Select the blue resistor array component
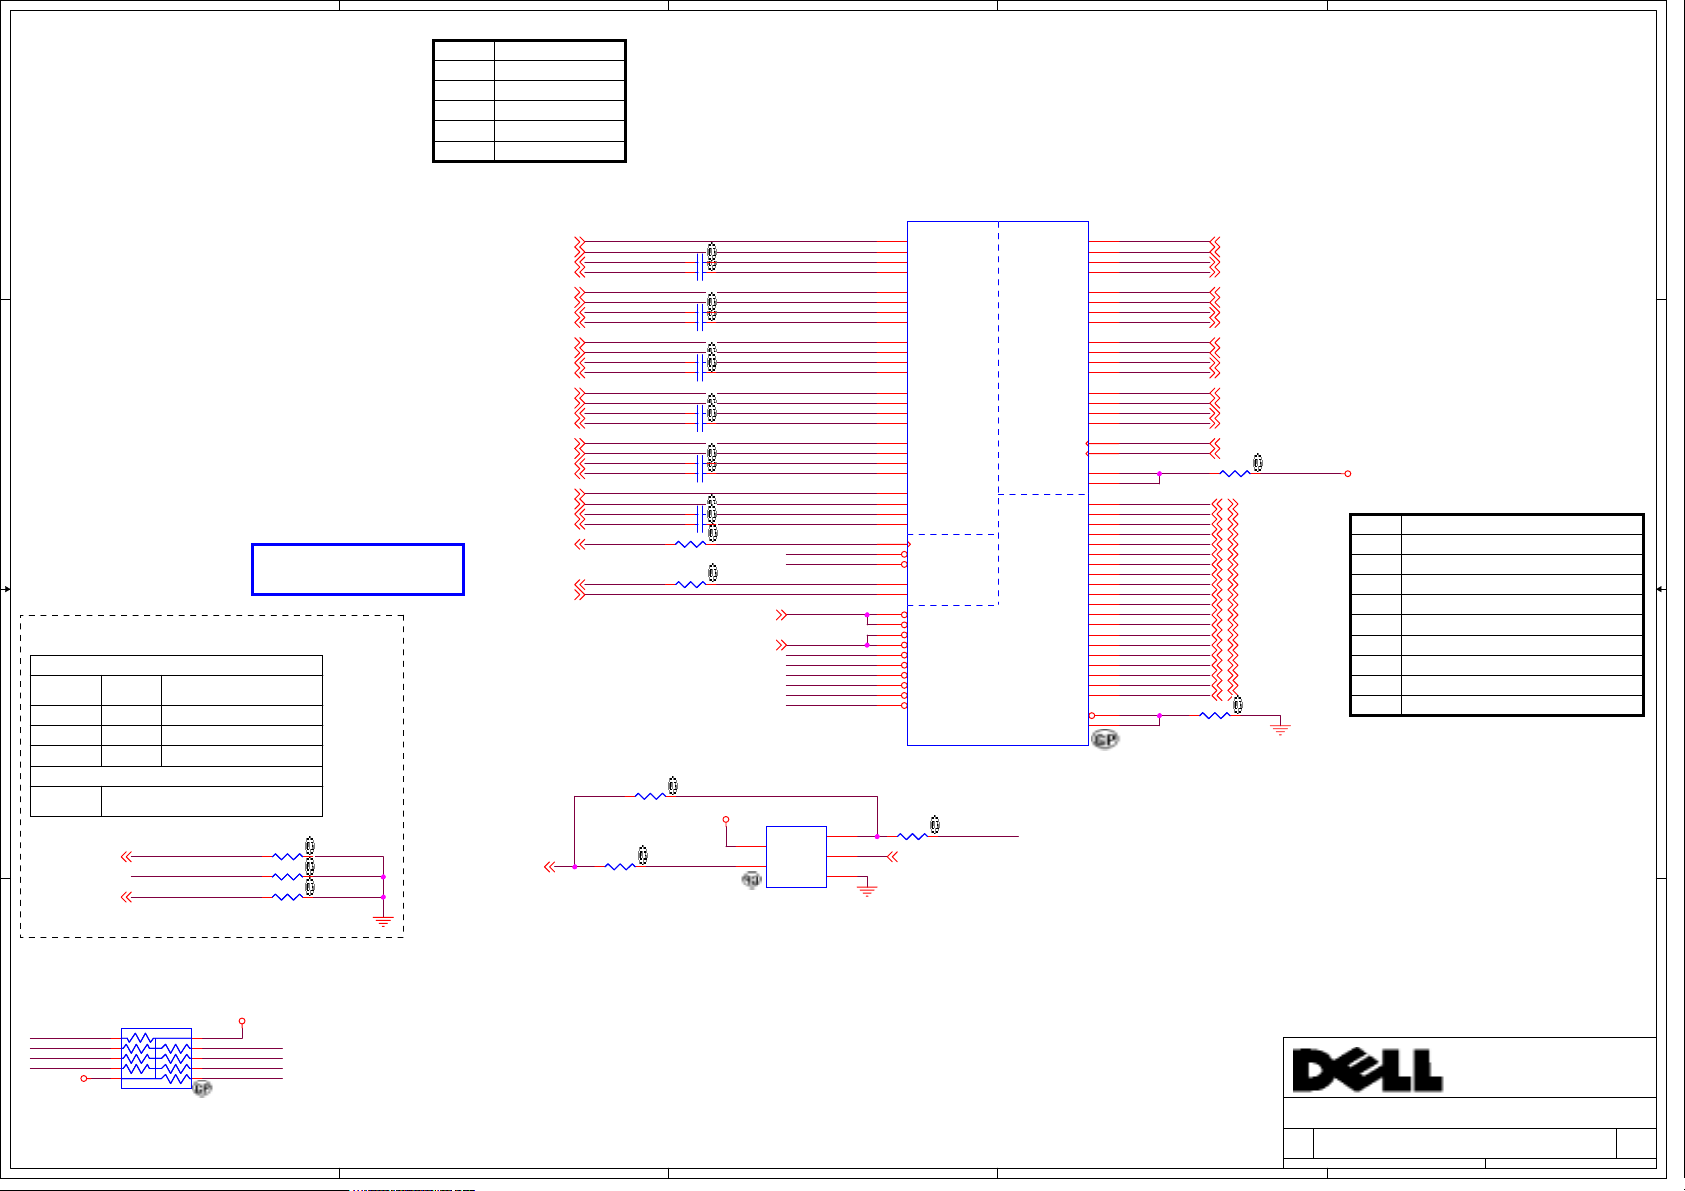This screenshot has height=1191, width=1685. [156, 1058]
